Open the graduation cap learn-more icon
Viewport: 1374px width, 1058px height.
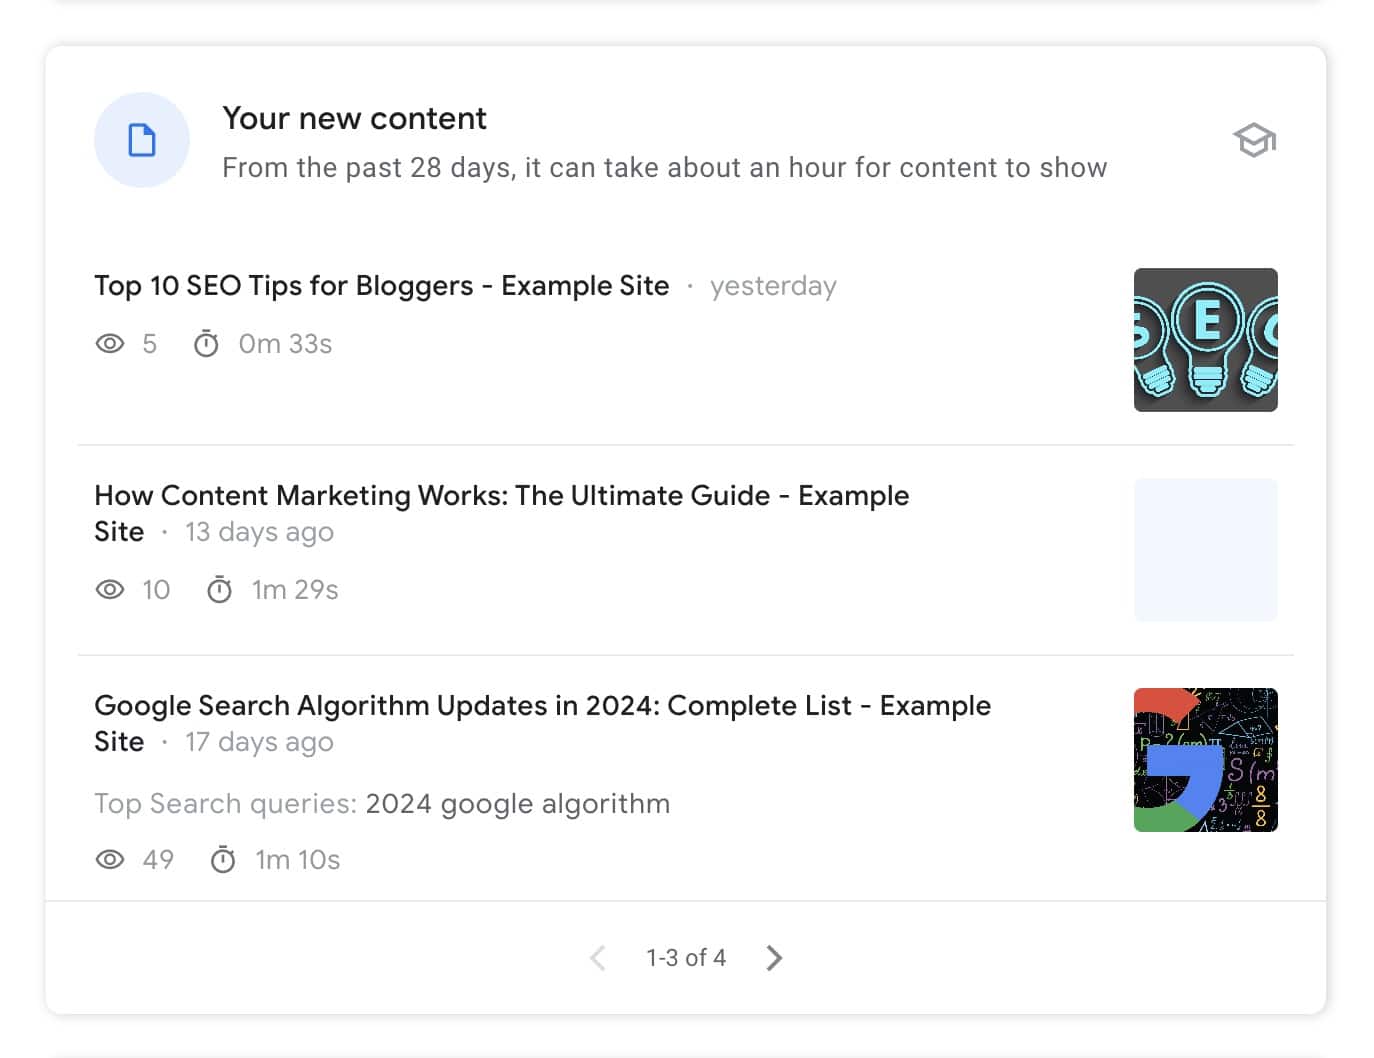tap(1253, 140)
